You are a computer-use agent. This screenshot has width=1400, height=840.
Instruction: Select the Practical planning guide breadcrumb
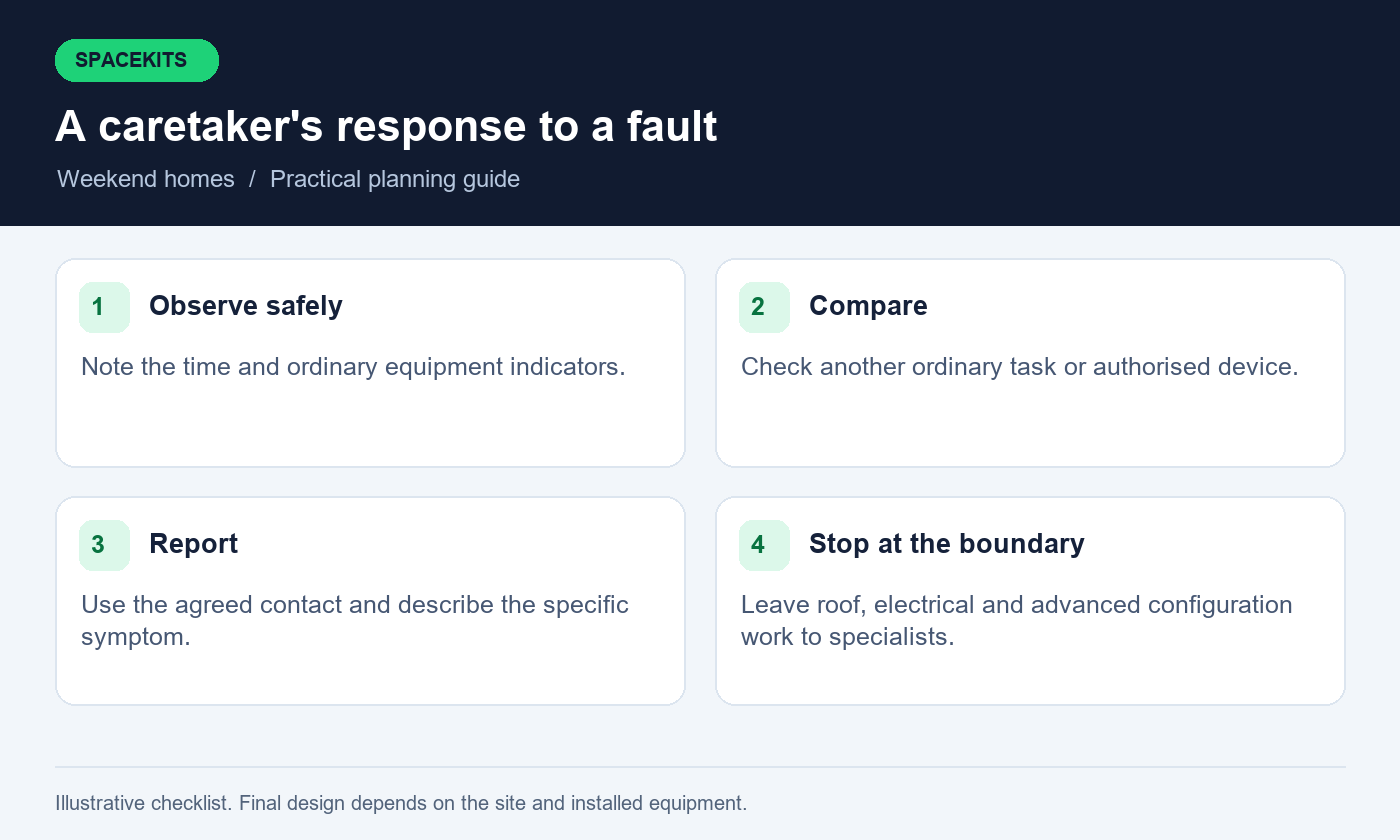(x=395, y=179)
